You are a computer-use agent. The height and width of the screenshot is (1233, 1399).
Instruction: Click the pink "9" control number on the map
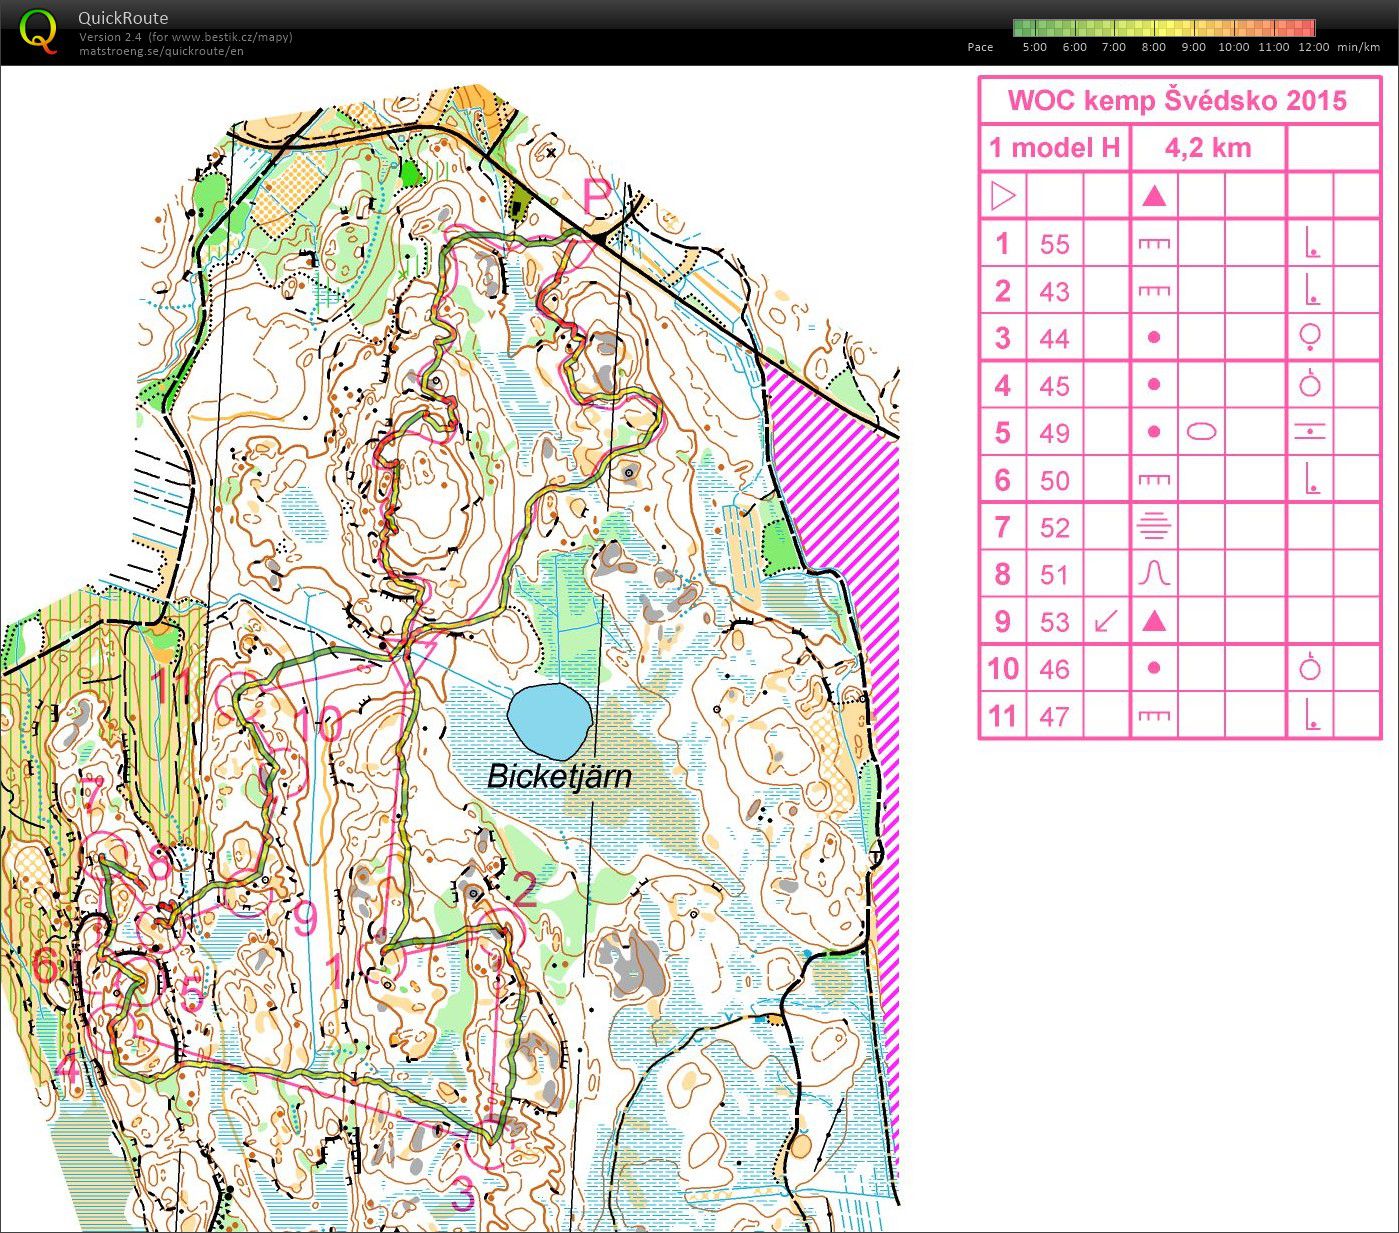pos(305,918)
